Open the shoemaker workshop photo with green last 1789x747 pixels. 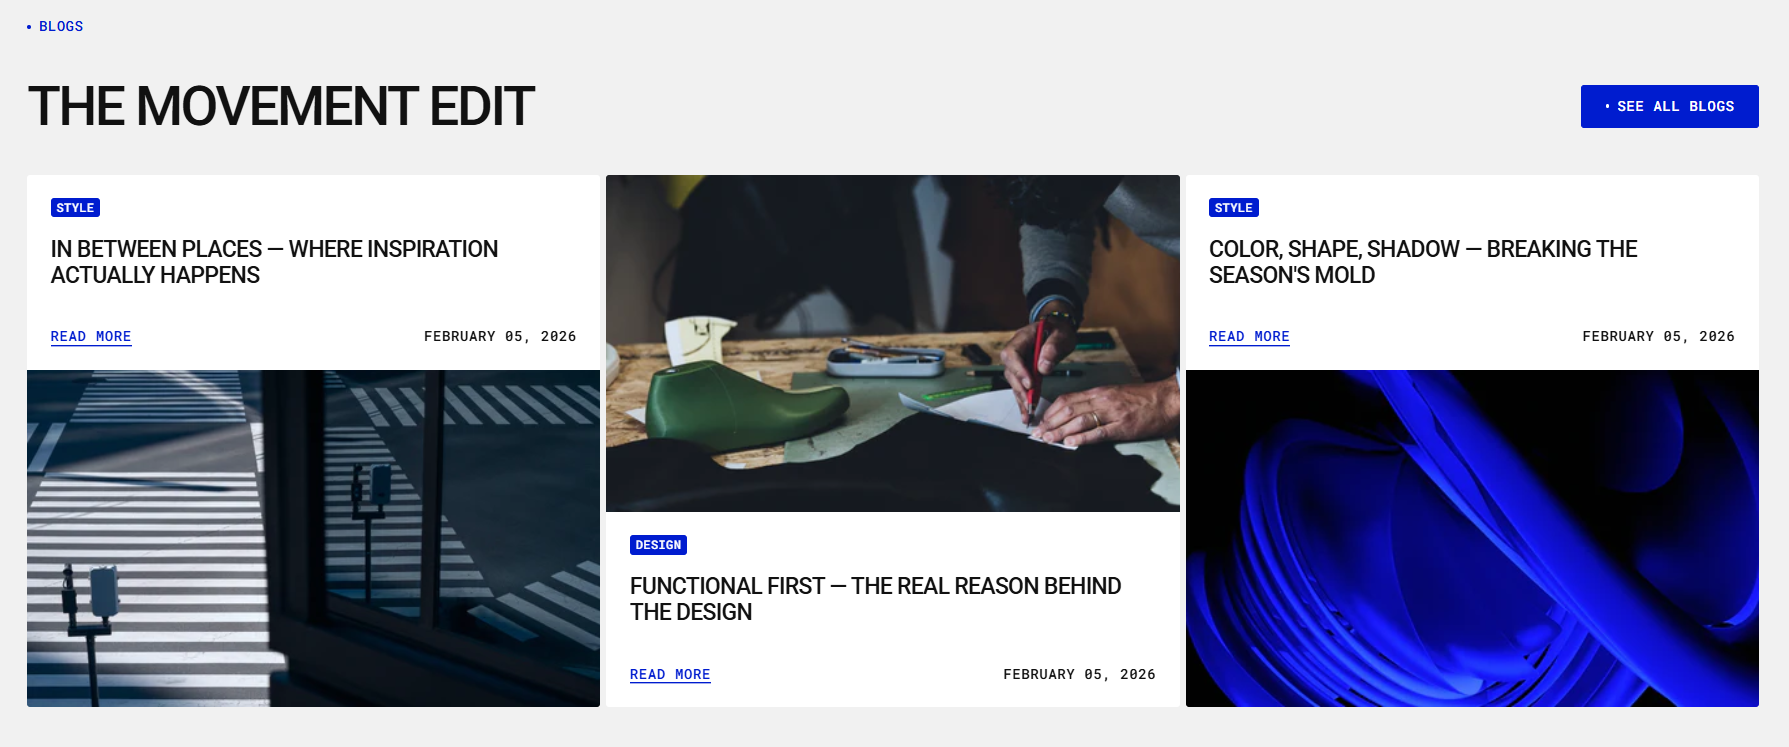892,343
